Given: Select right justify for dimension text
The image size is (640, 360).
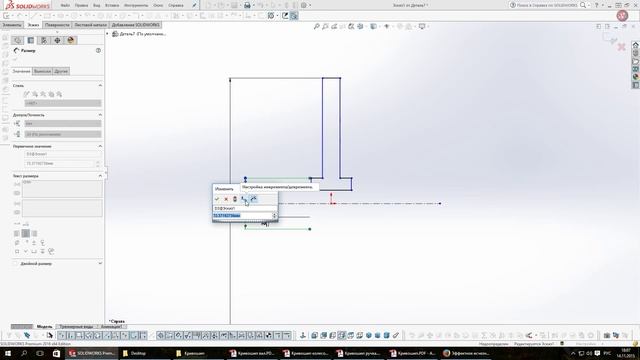Looking at the screenshot, I should pos(34,233).
